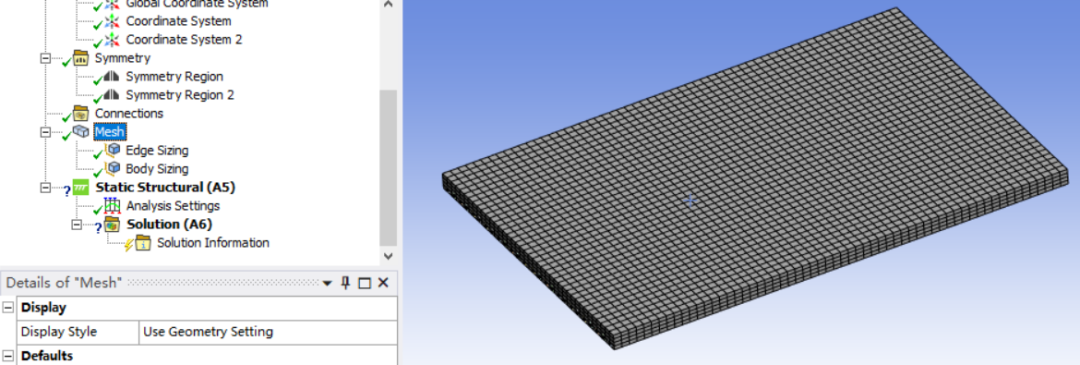Collapse the Static Structural tree node
1080x365 pixels.
tap(46, 187)
